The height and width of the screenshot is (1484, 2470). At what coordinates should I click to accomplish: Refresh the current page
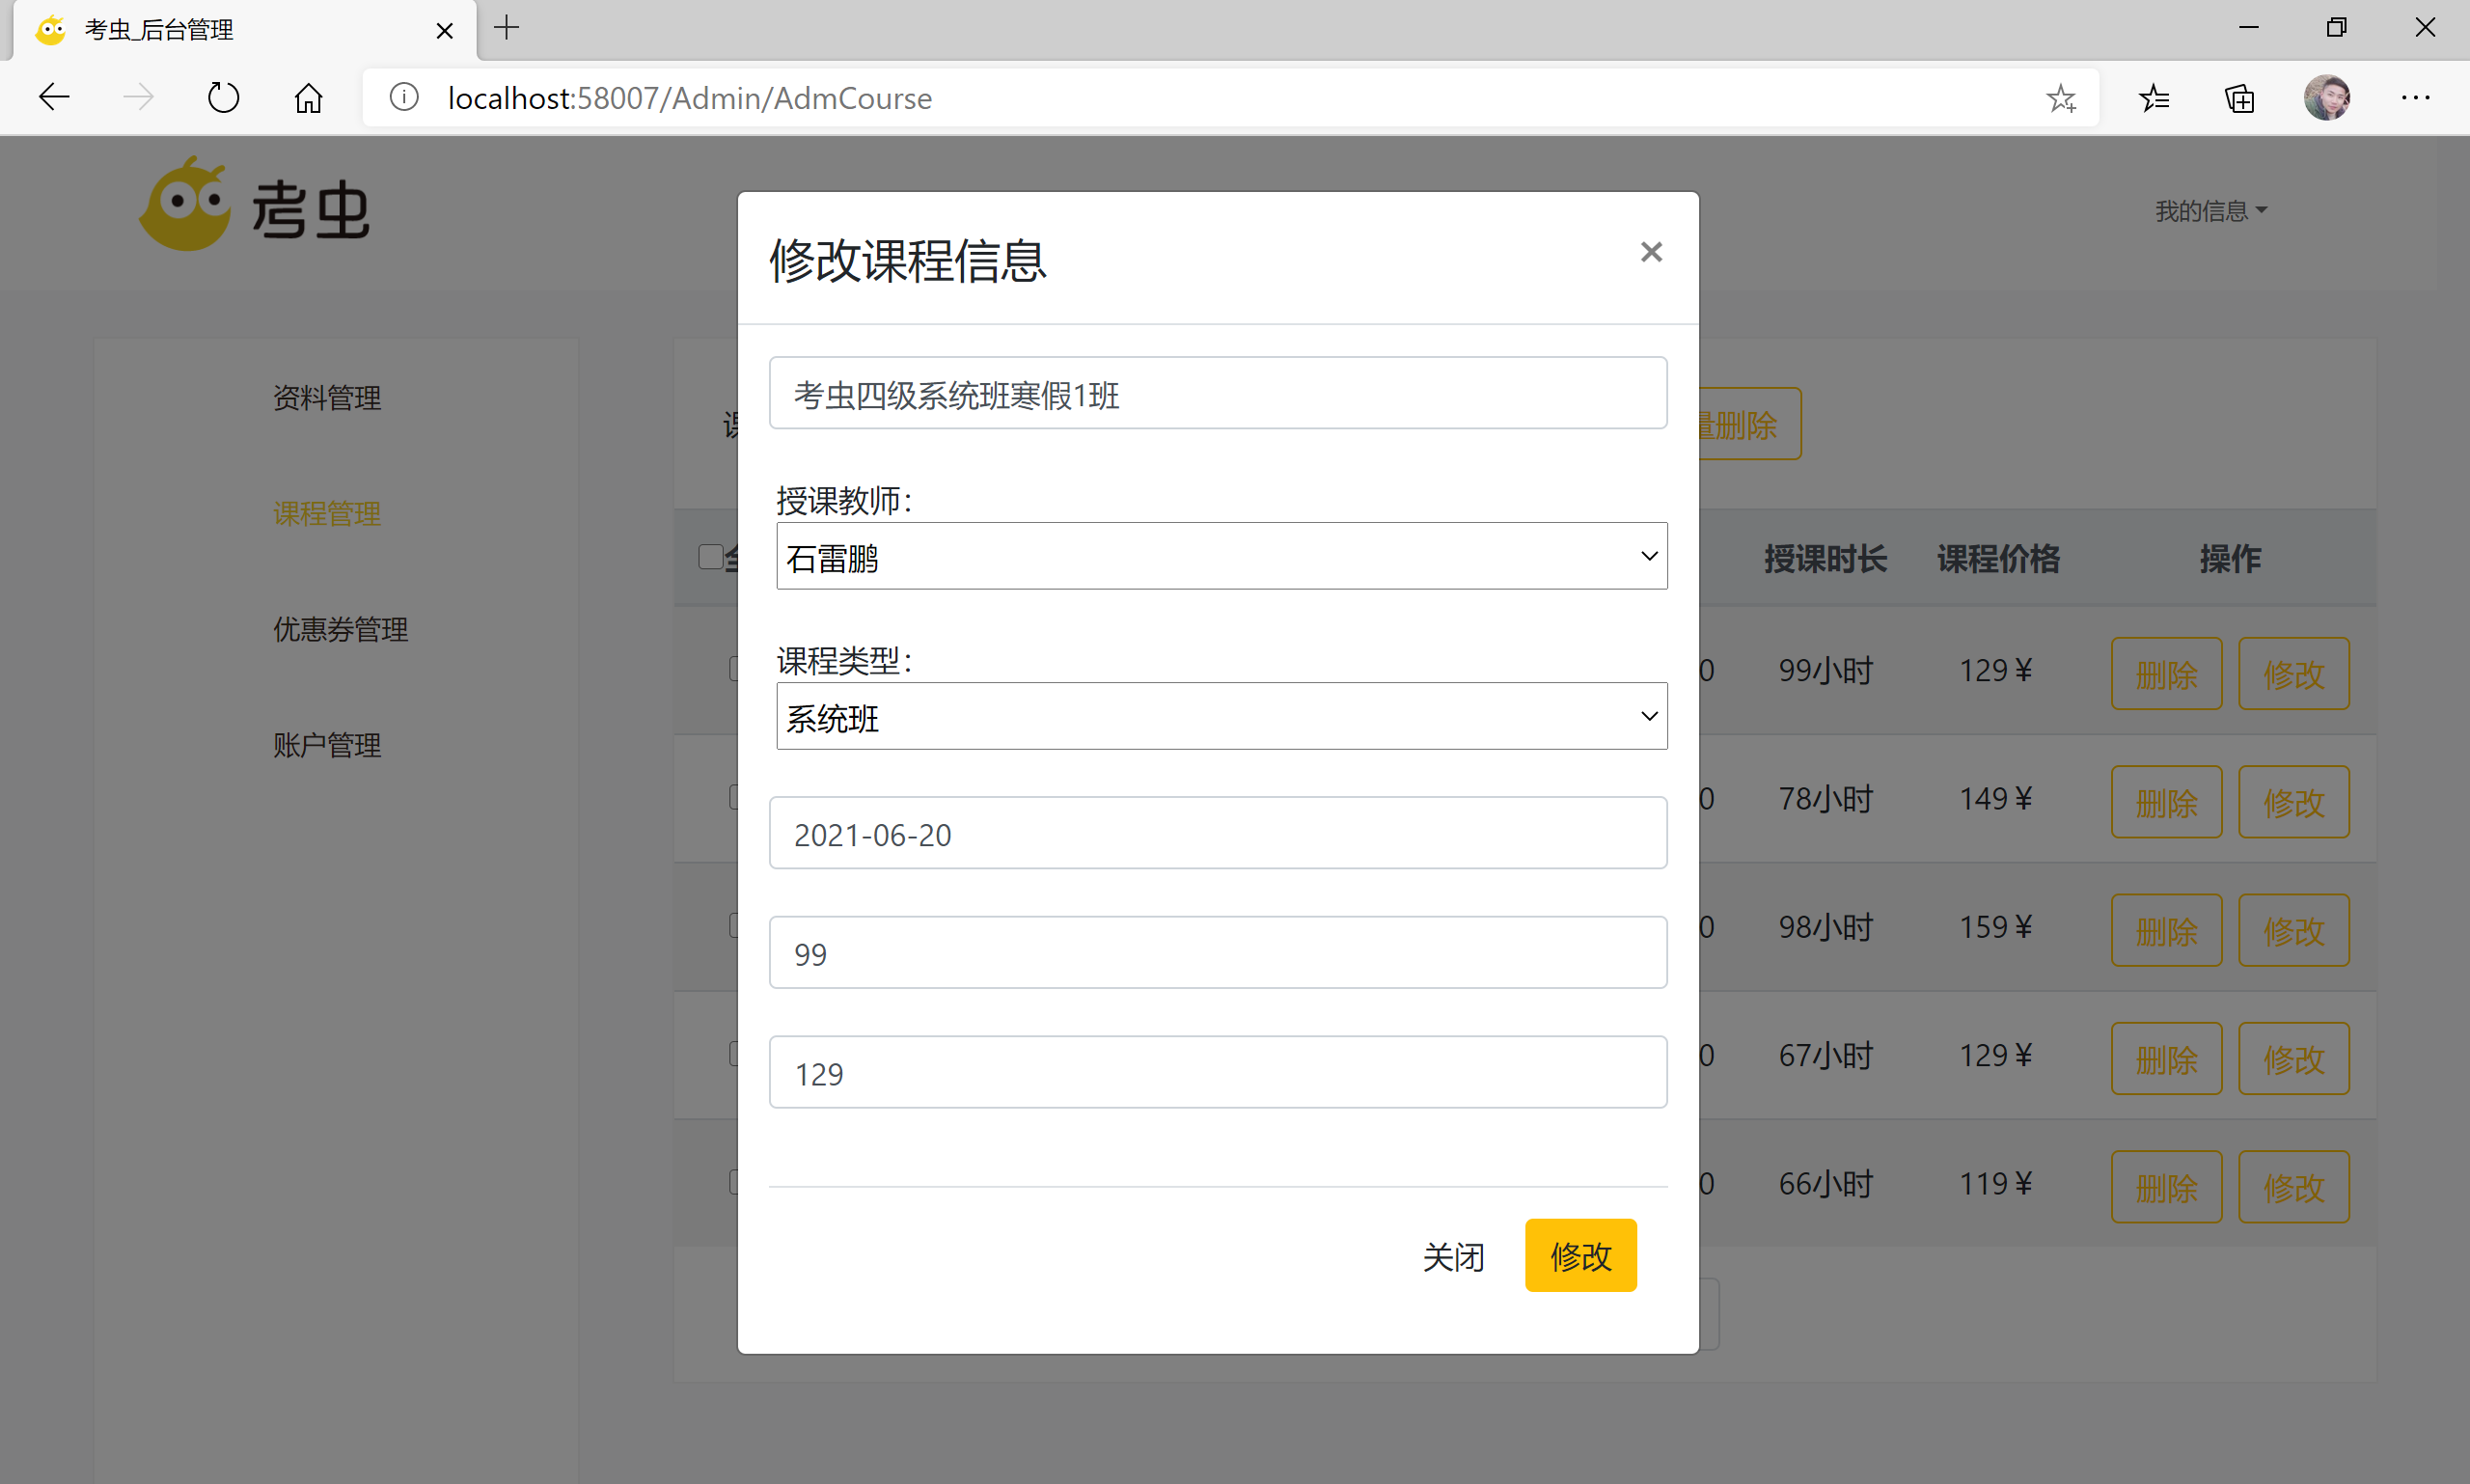[223, 97]
